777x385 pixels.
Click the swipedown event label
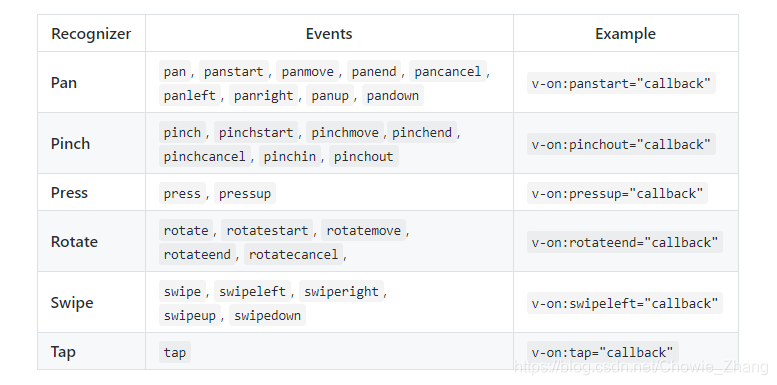click(x=267, y=315)
